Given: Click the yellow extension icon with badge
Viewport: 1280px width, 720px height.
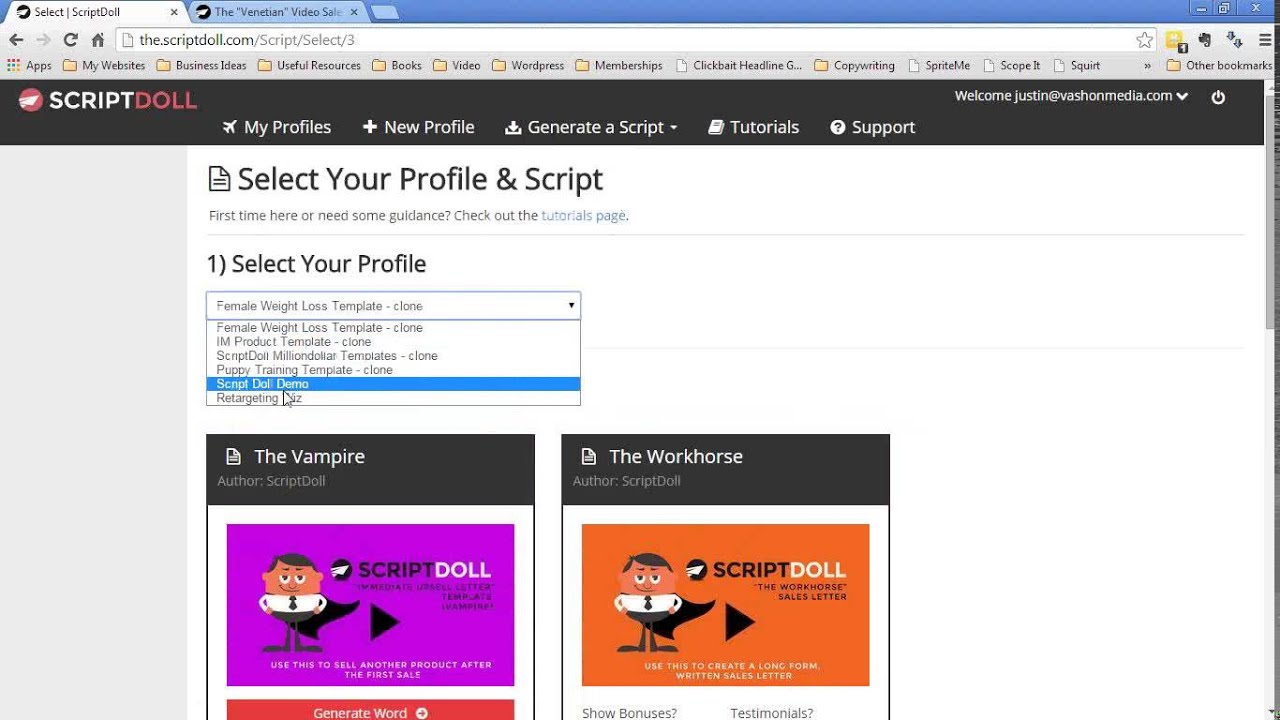Looking at the screenshot, I should 1176,41.
